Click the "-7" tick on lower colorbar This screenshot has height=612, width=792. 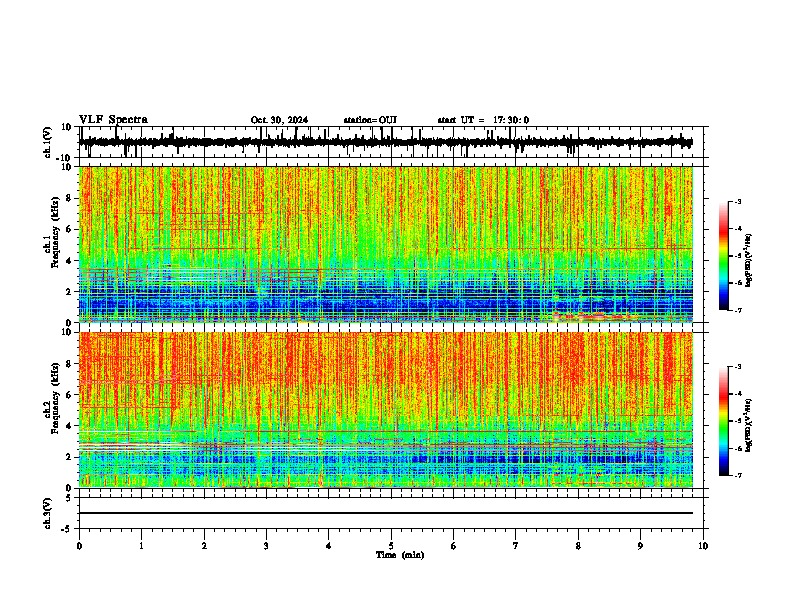(737, 475)
